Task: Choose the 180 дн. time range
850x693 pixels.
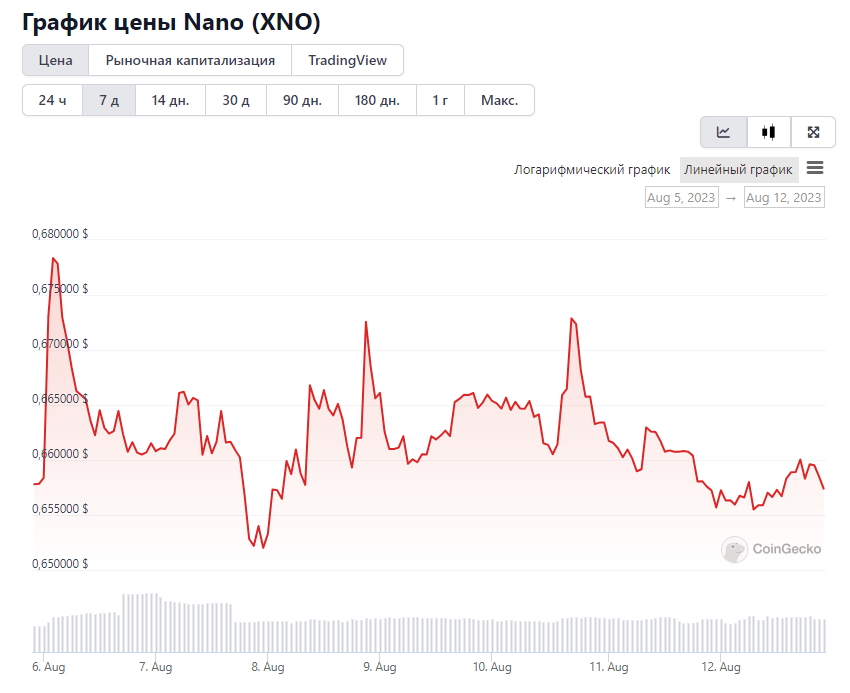Action: click(x=377, y=100)
